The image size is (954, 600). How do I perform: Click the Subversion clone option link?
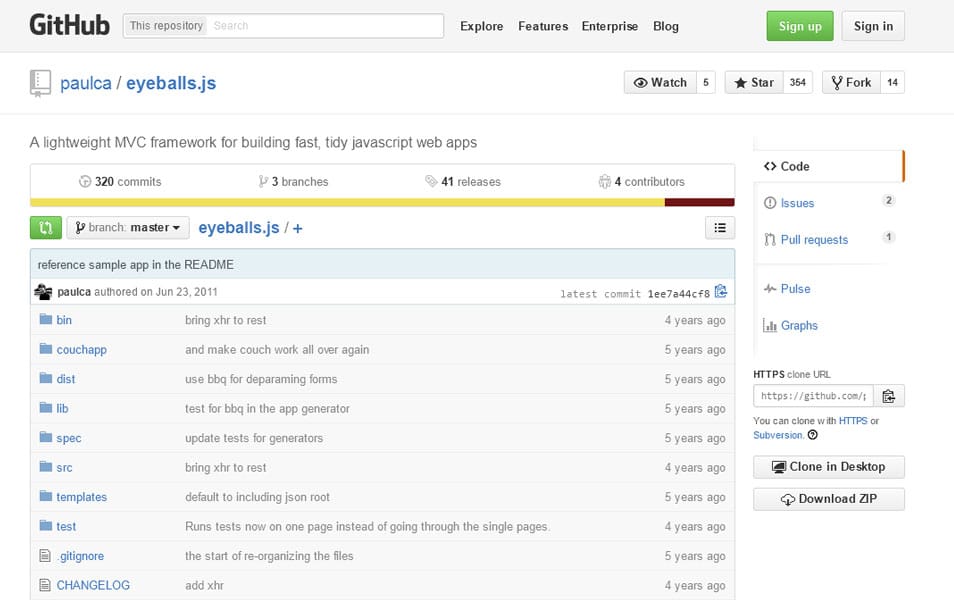point(778,435)
